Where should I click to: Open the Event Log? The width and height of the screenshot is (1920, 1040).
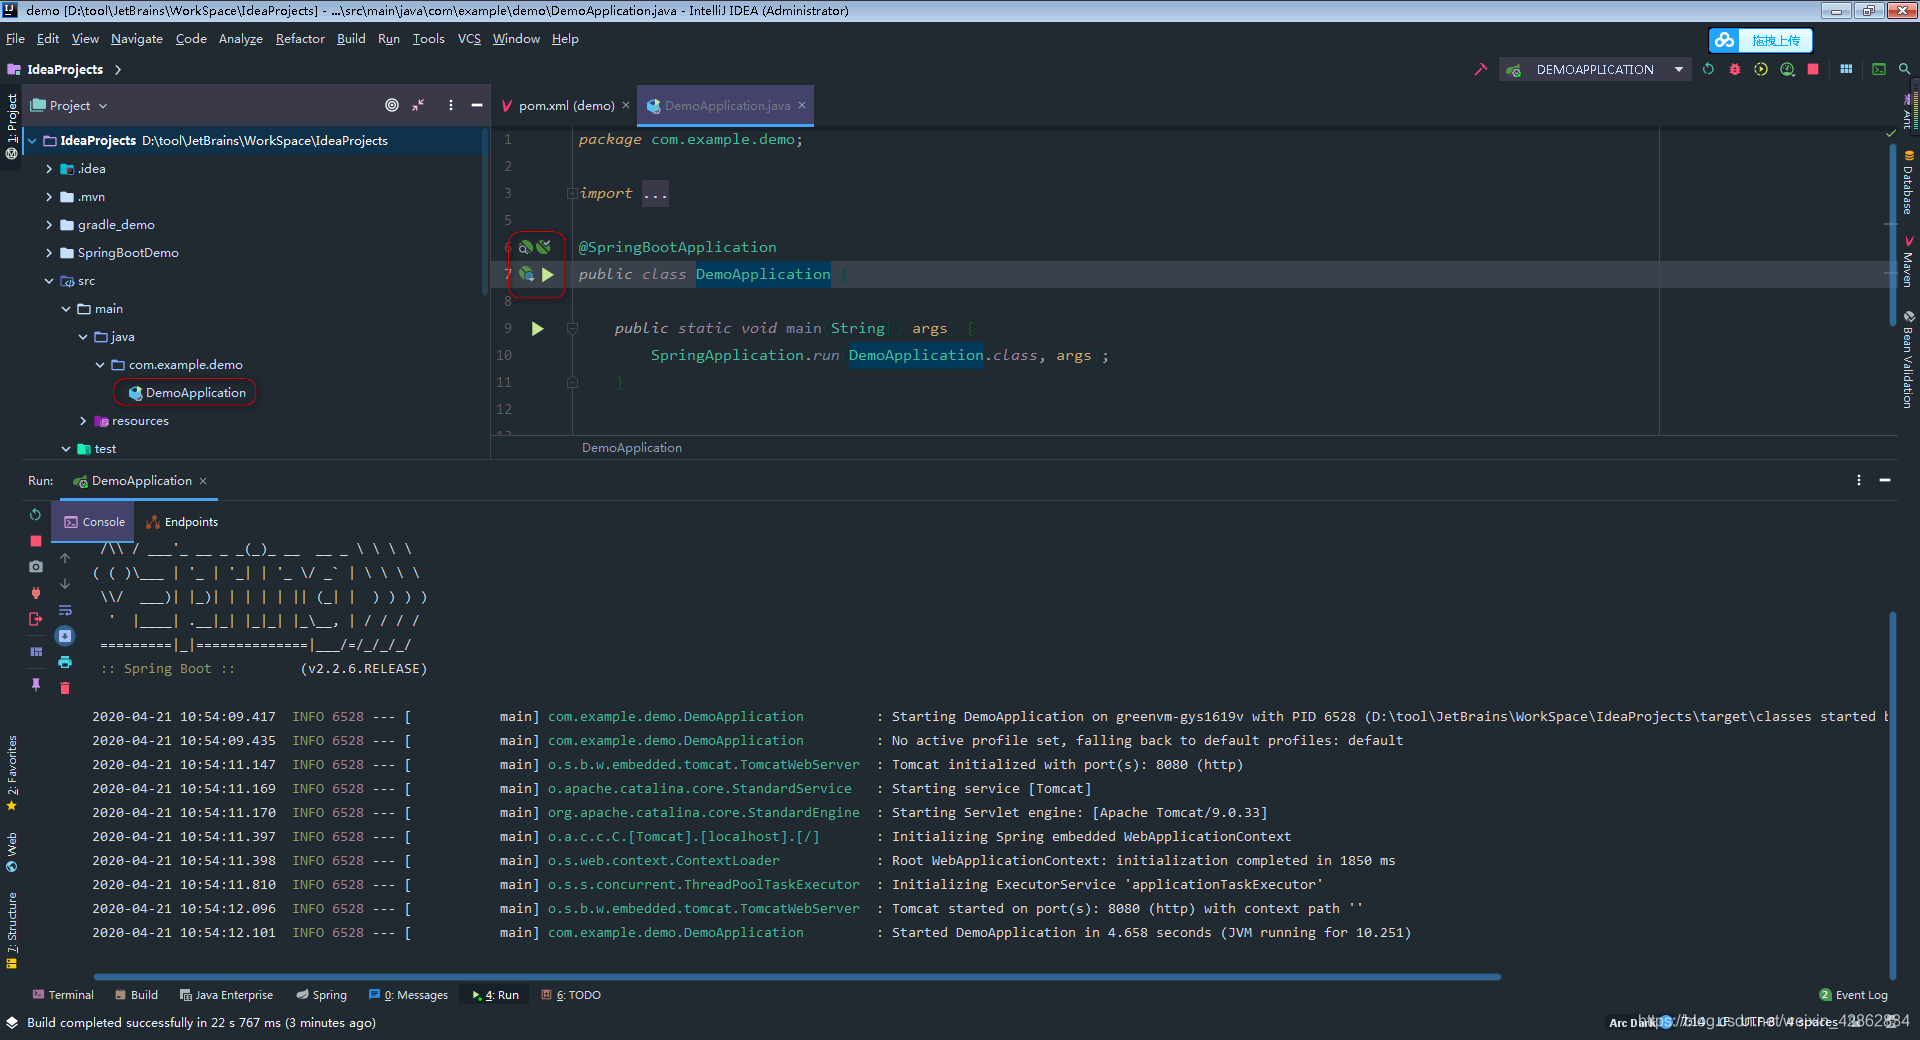[x=1853, y=995]
